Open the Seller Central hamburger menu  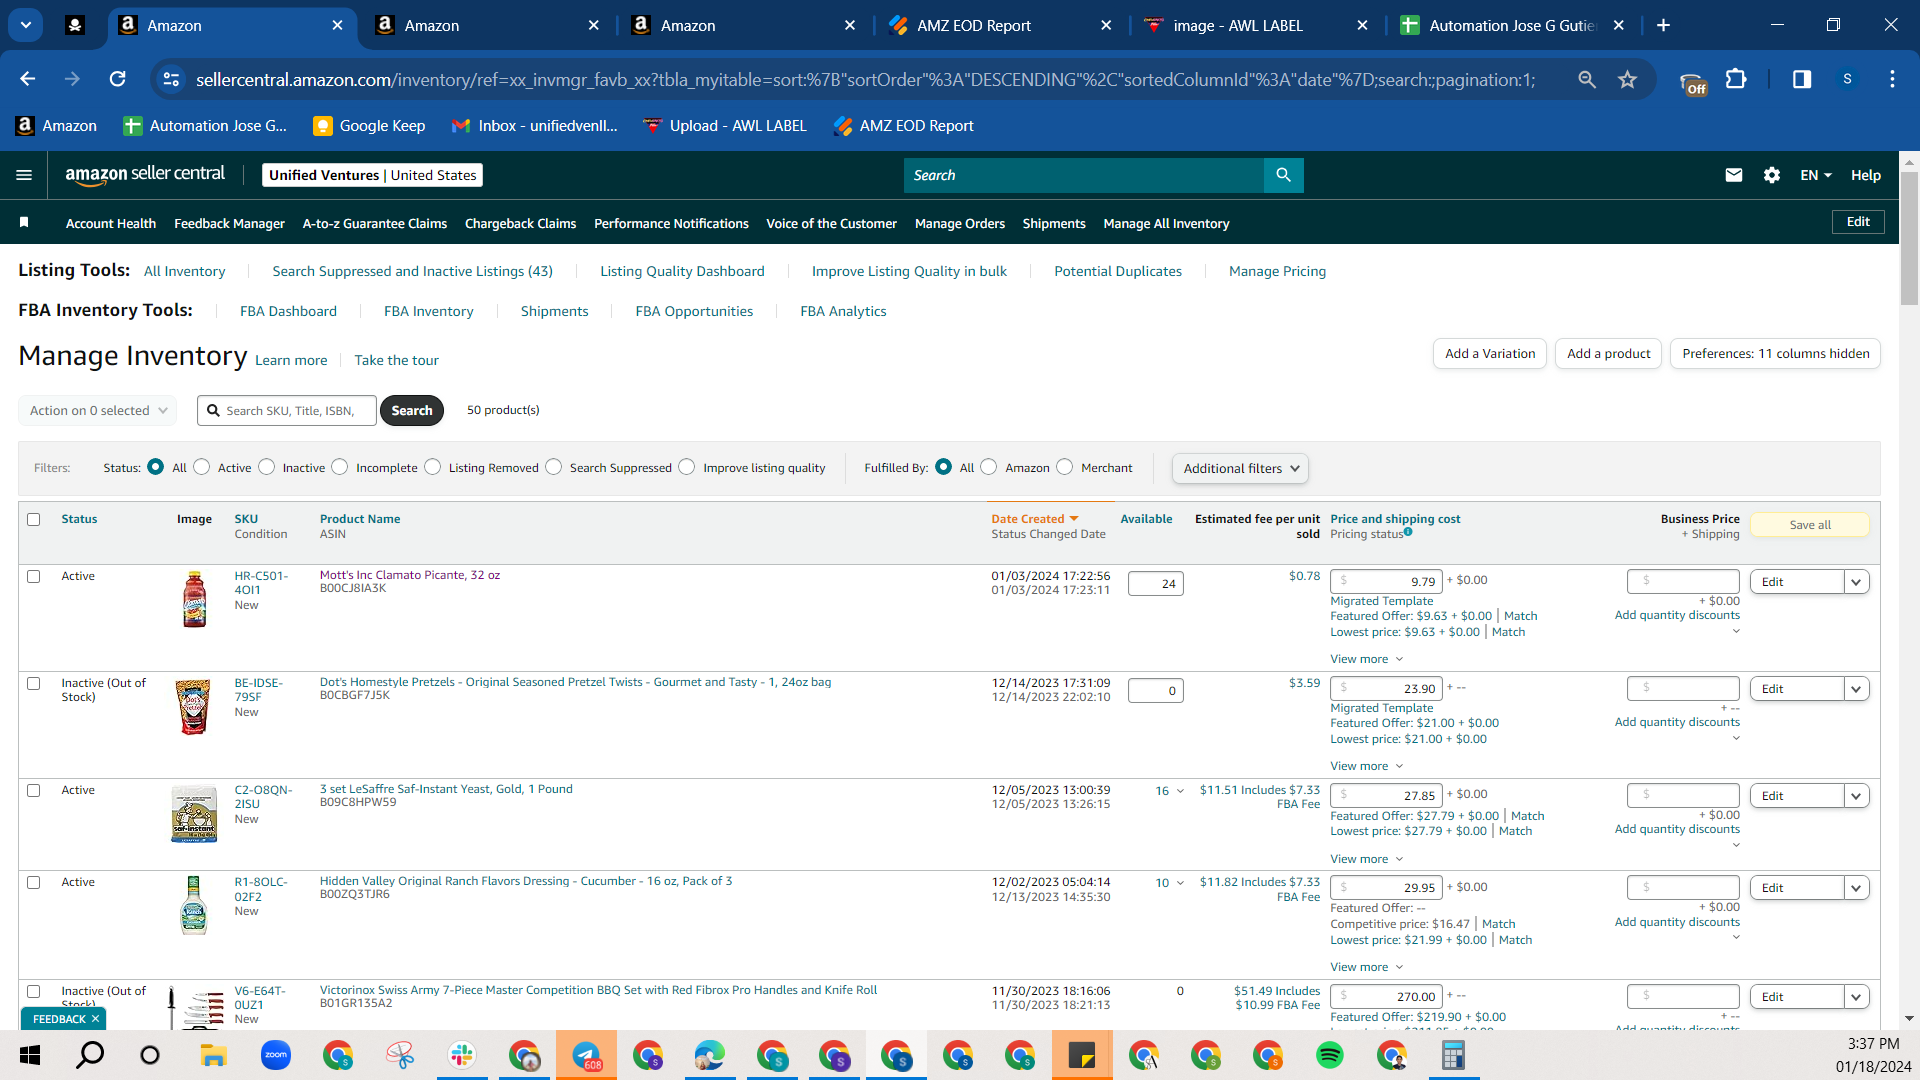pos(24,175)
